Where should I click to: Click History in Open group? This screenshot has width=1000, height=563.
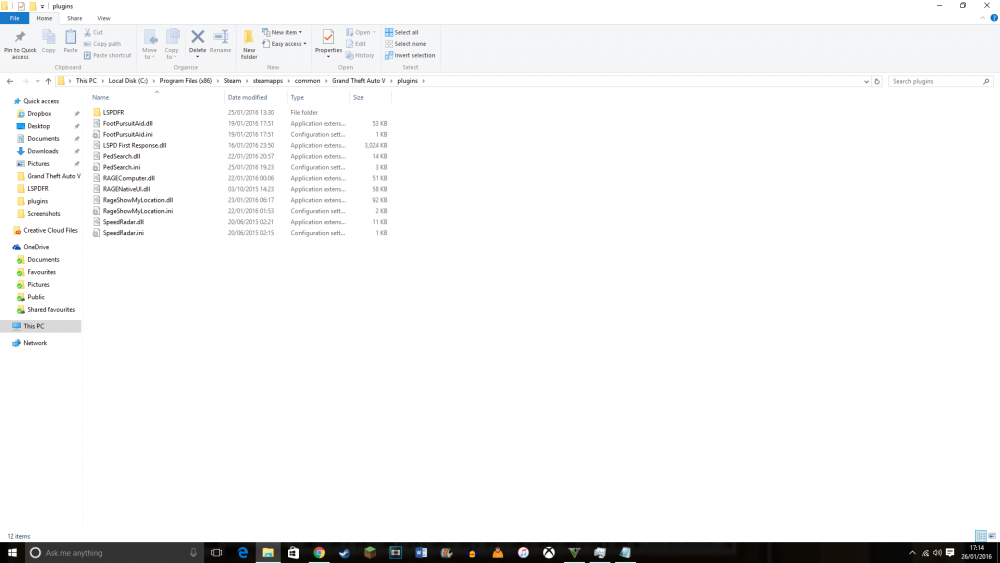click(x=360, y=55)
